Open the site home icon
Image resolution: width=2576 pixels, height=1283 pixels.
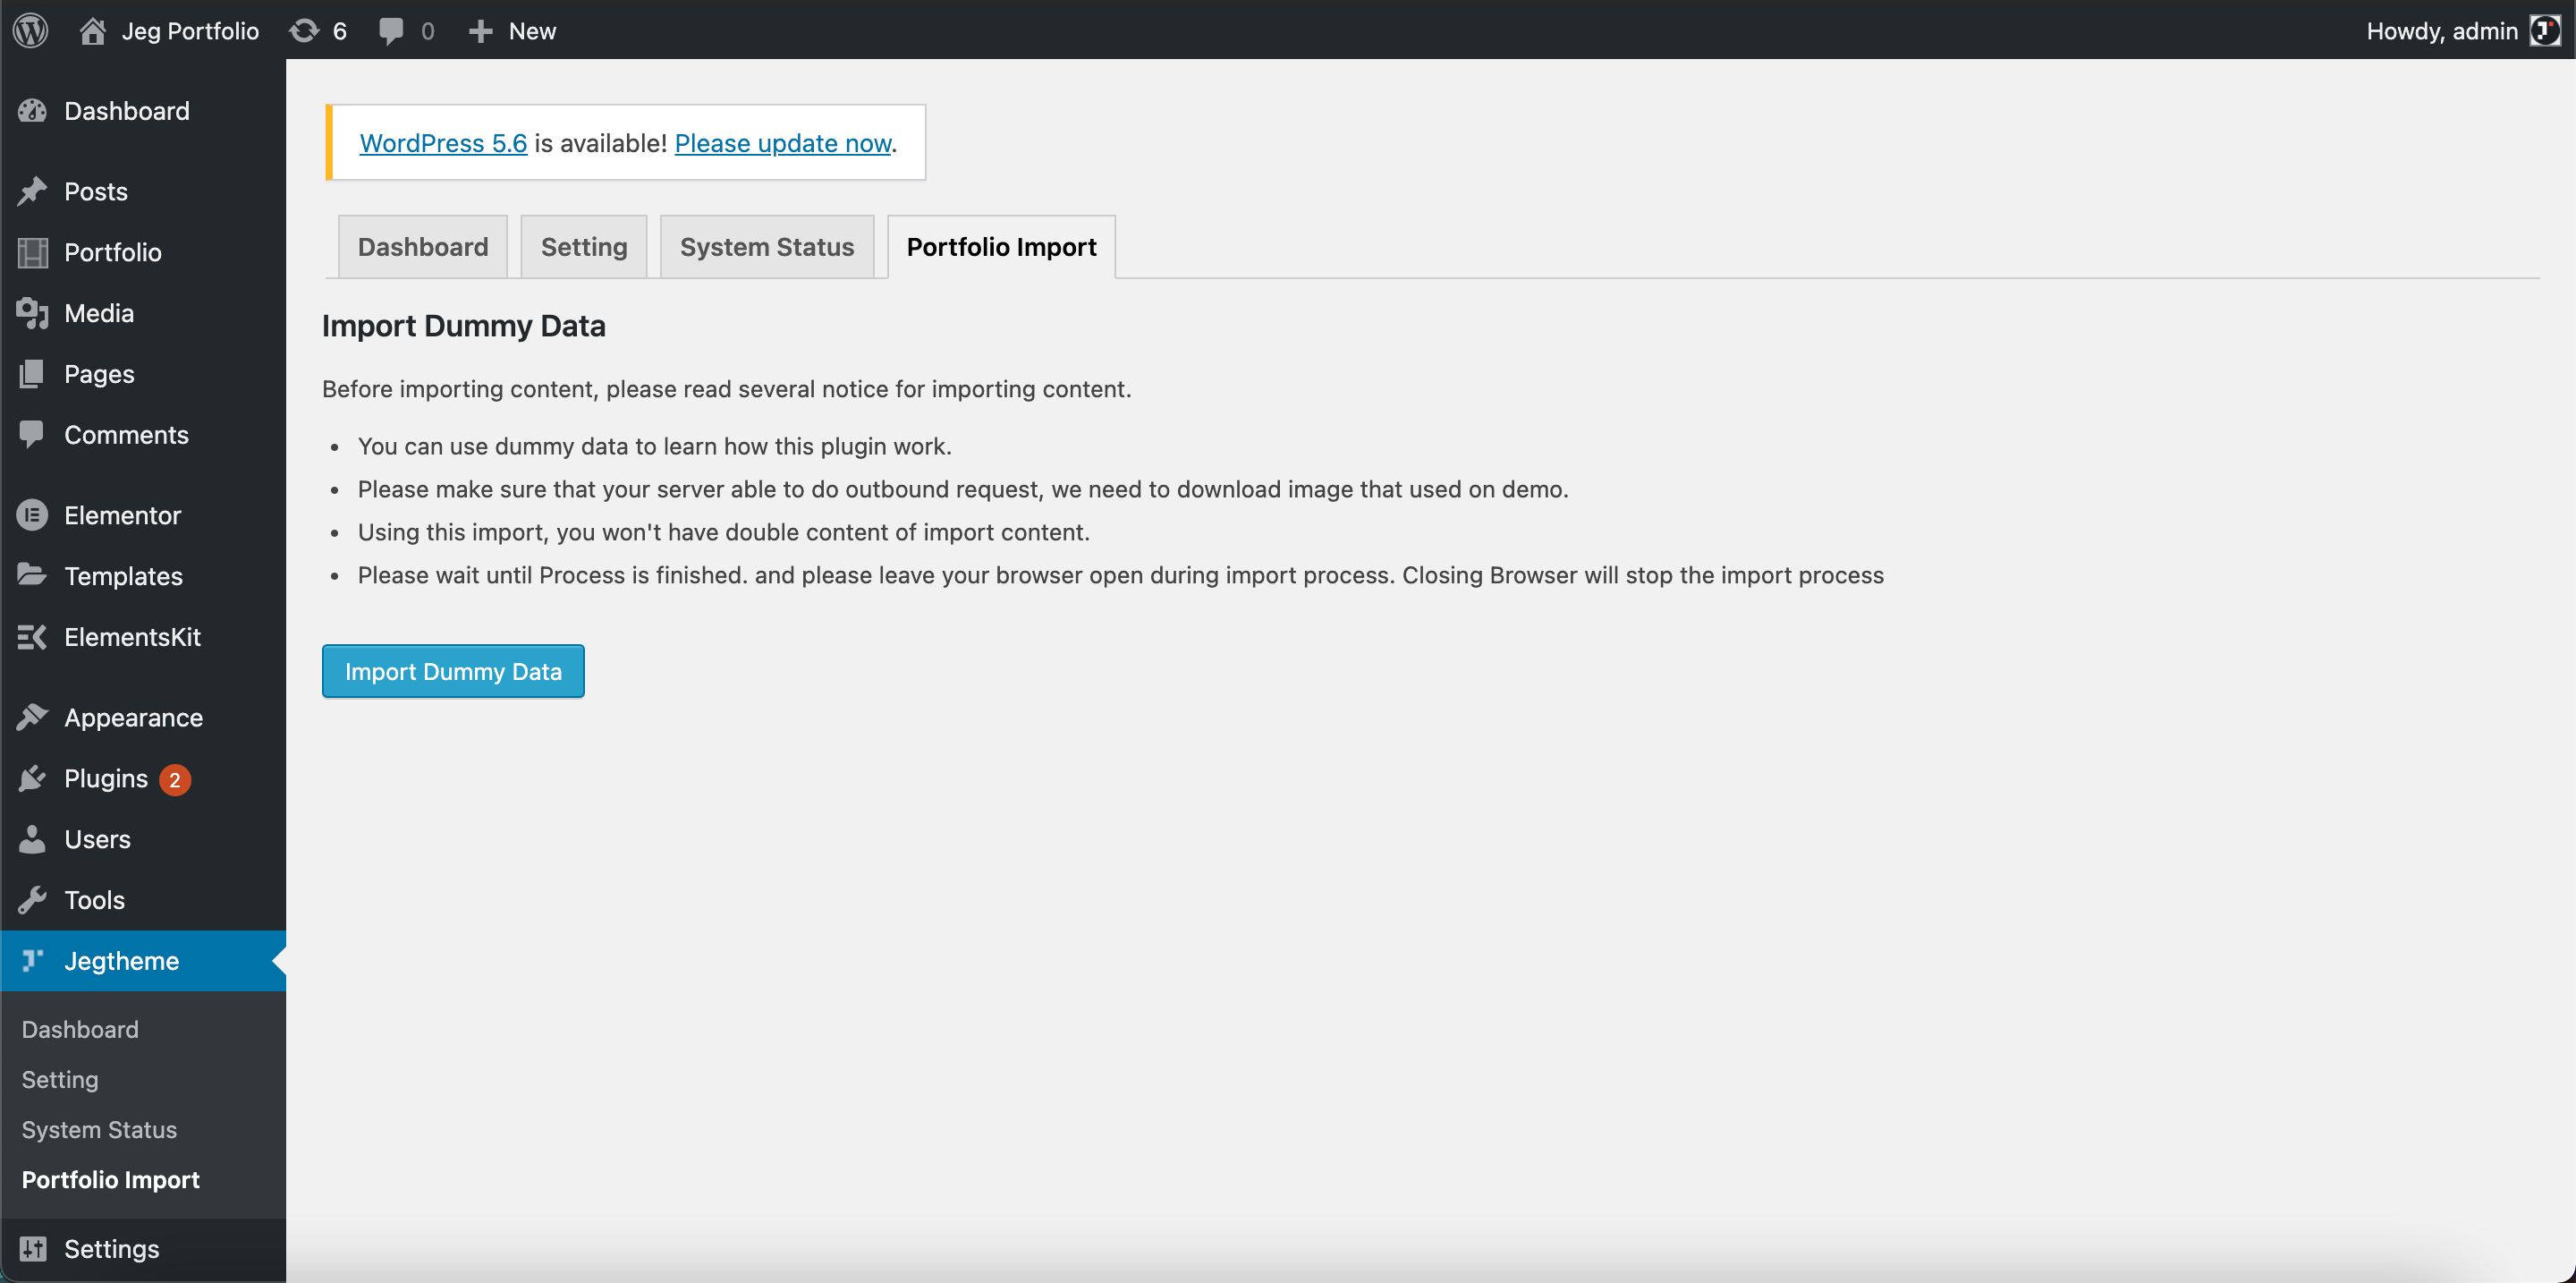[x=93, y=30]
